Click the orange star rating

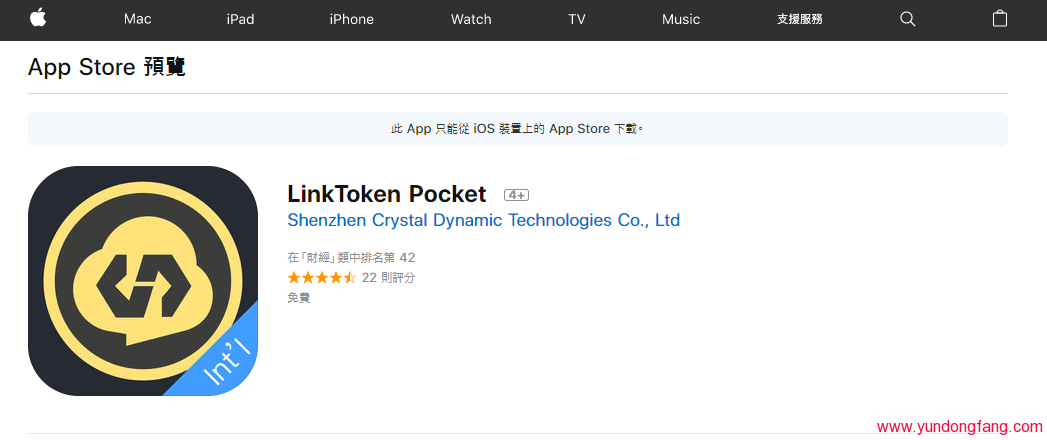(322, 278)
